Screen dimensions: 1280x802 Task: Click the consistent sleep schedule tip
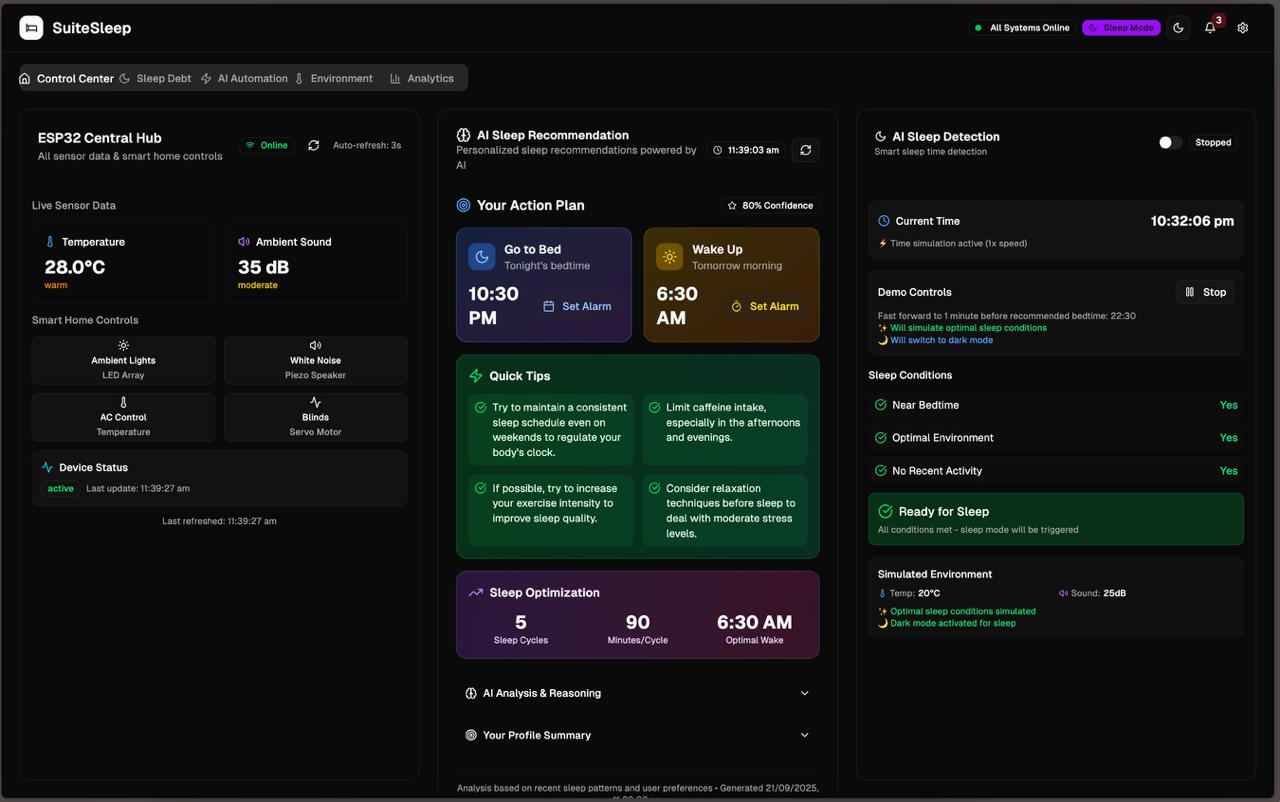coord(551,429)
